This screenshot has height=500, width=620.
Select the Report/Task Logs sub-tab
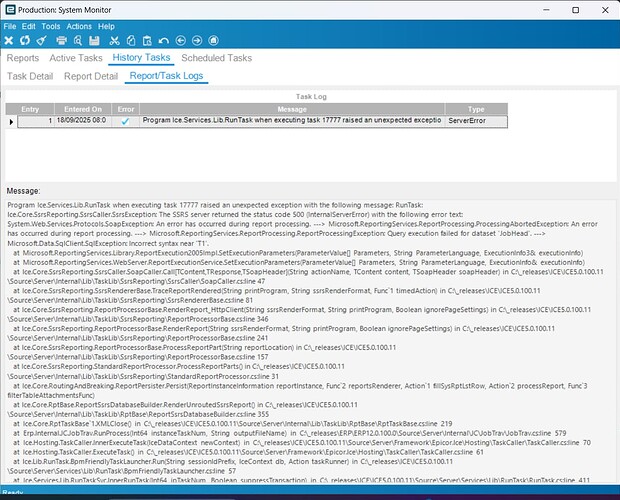(166, 76)
